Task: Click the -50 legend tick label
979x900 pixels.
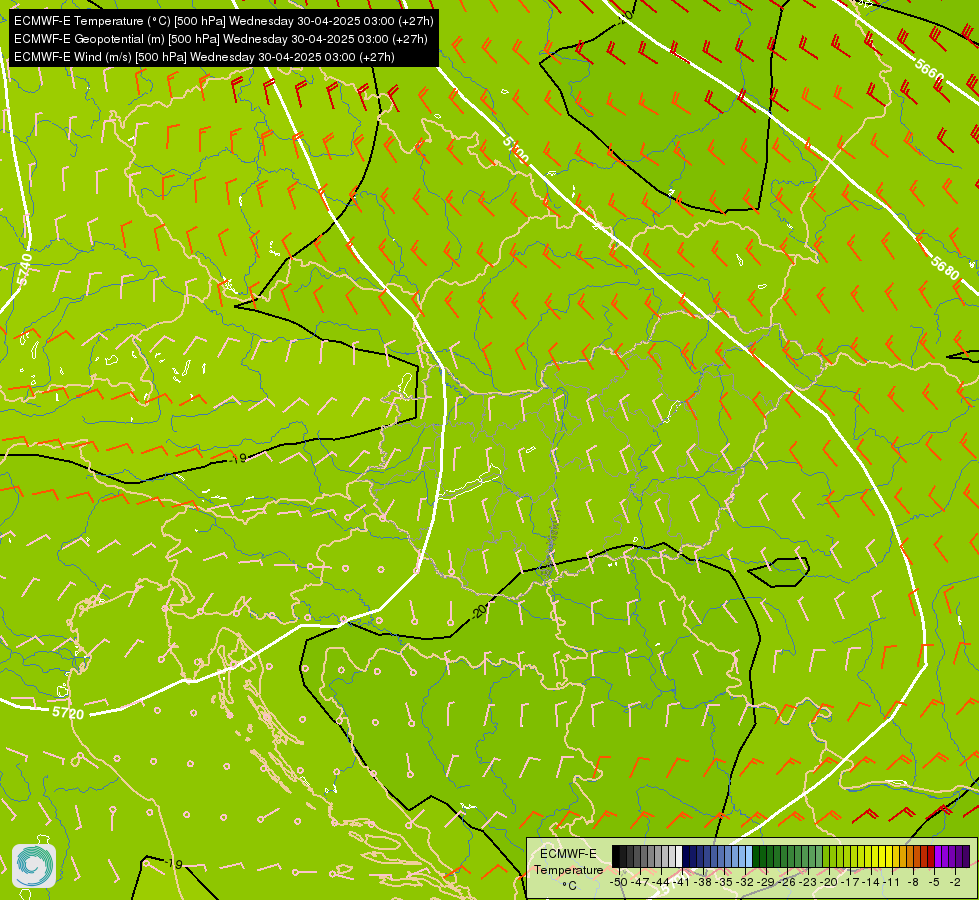Action: [x=619, y=882]
